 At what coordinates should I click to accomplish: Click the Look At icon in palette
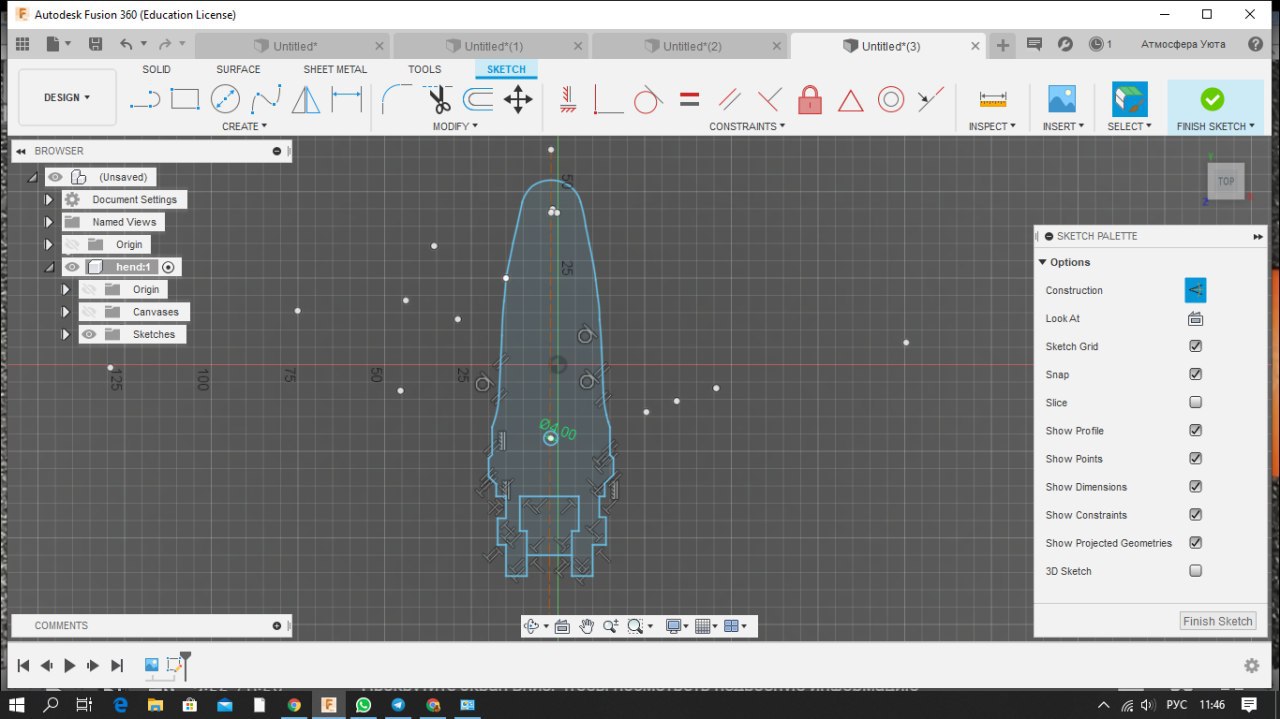coord(1195,319)
